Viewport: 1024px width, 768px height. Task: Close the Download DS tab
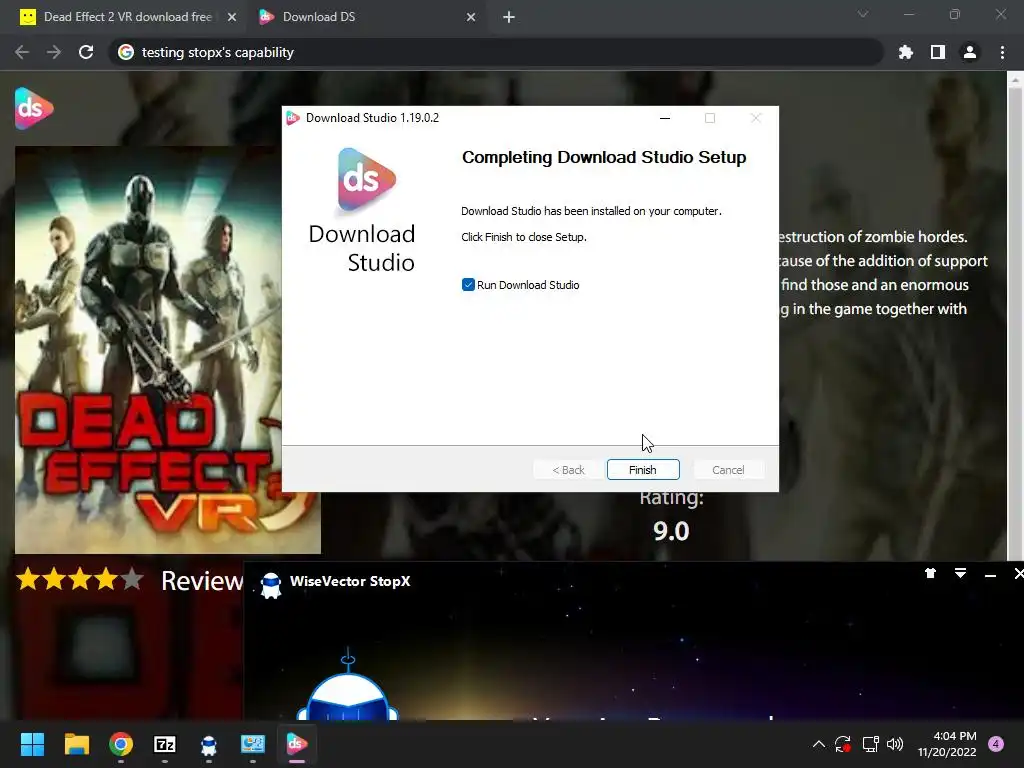coord(471,17)
